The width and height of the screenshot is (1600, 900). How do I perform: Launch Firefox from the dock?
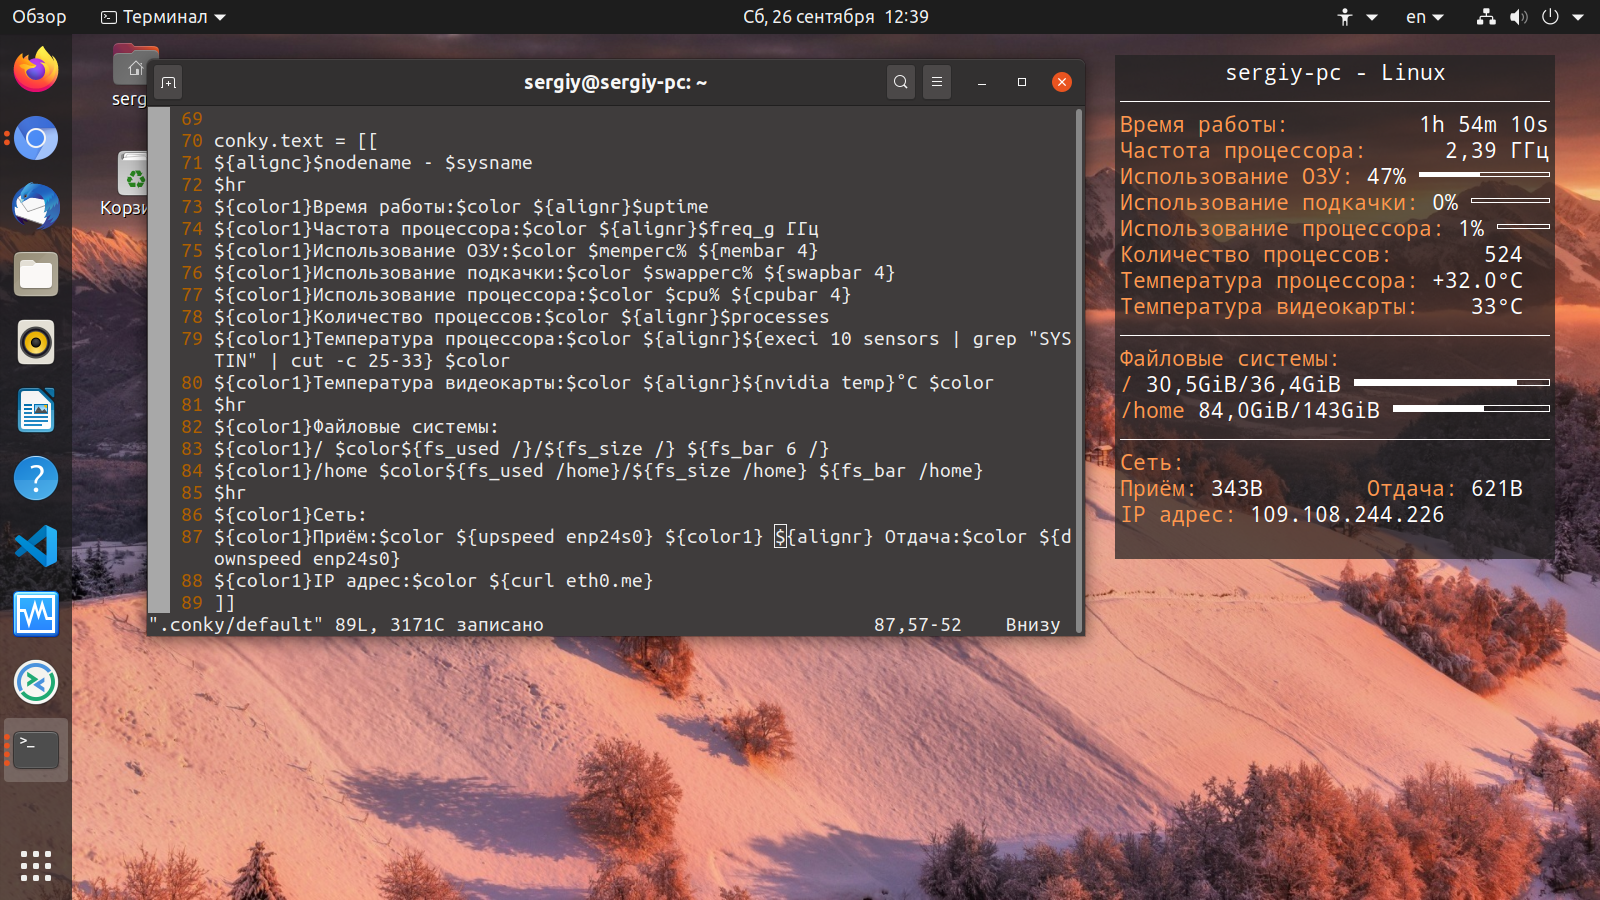pyautogui.click(x=36, y=70)
